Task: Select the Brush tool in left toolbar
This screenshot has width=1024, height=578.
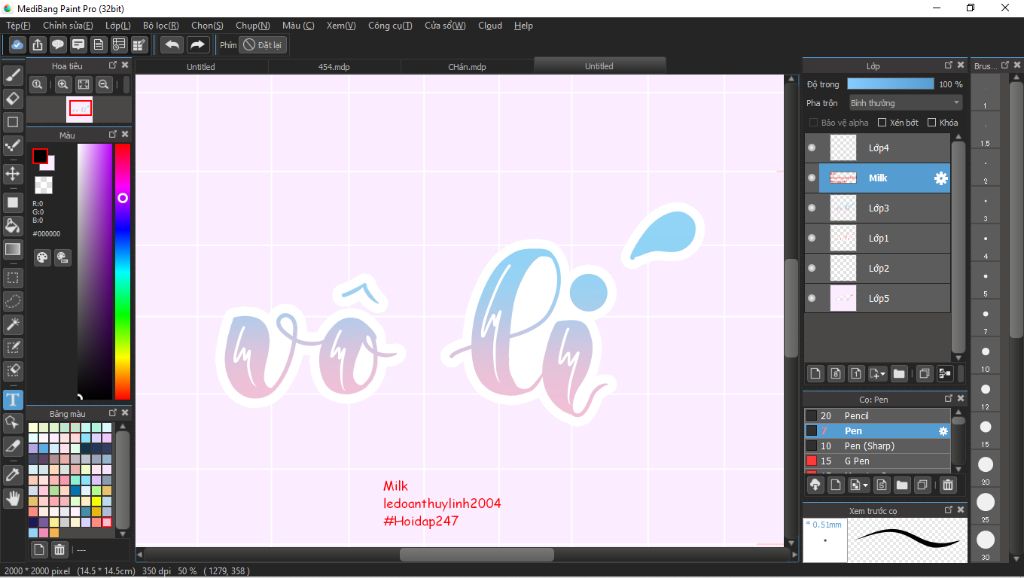Action: click(x=12, y=76)
